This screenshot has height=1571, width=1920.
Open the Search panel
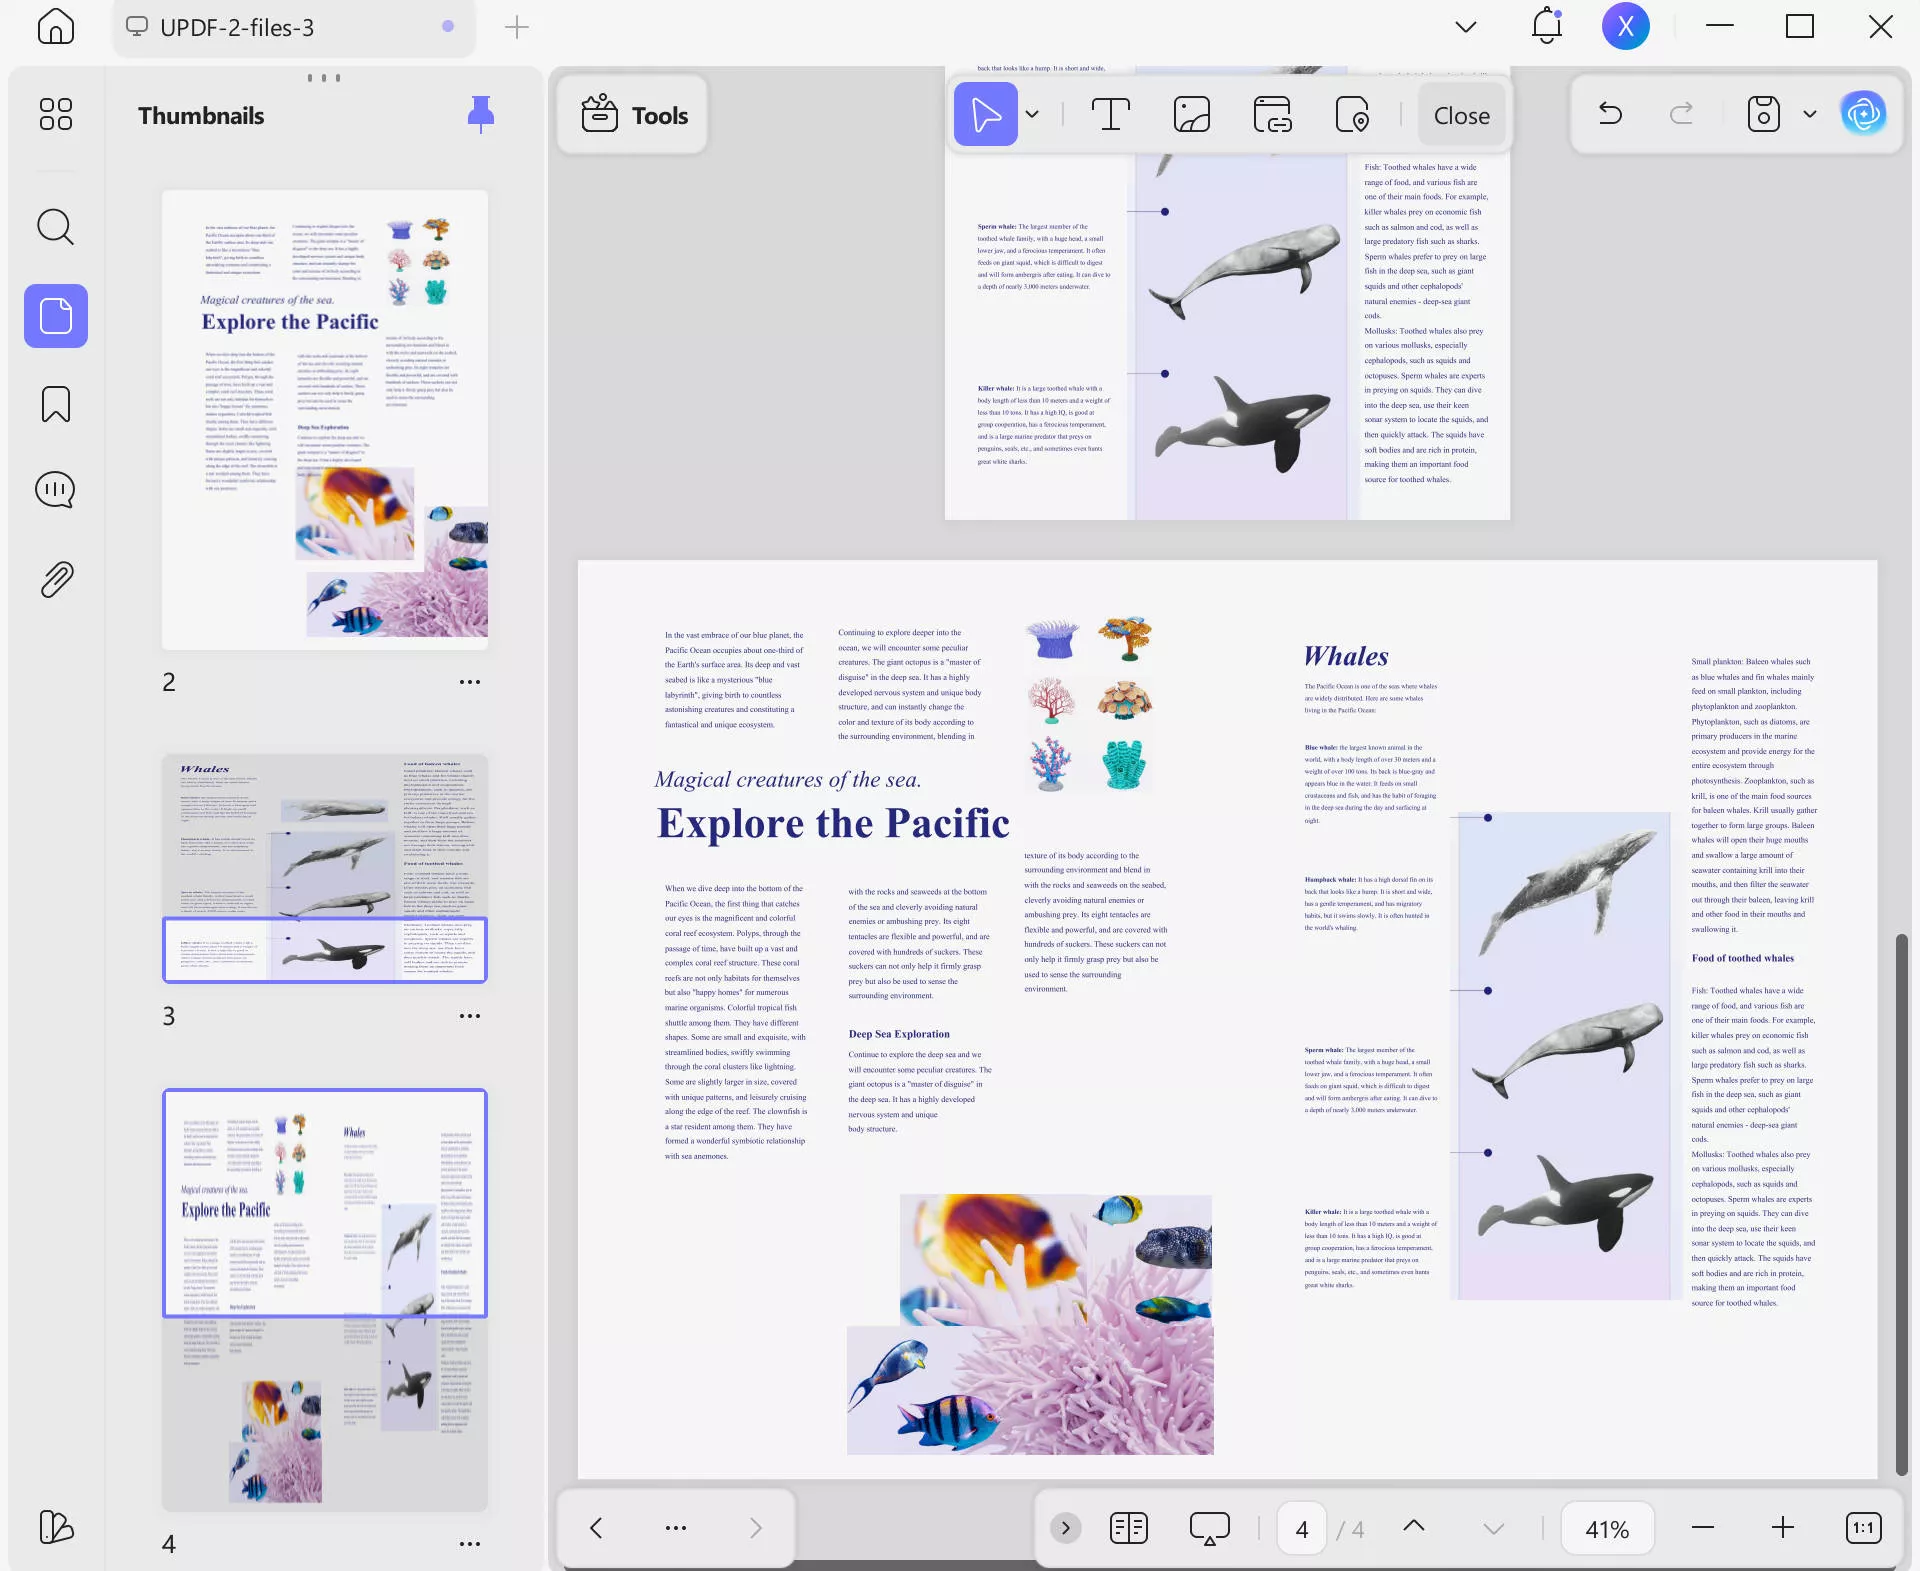(x=56, y=228)
